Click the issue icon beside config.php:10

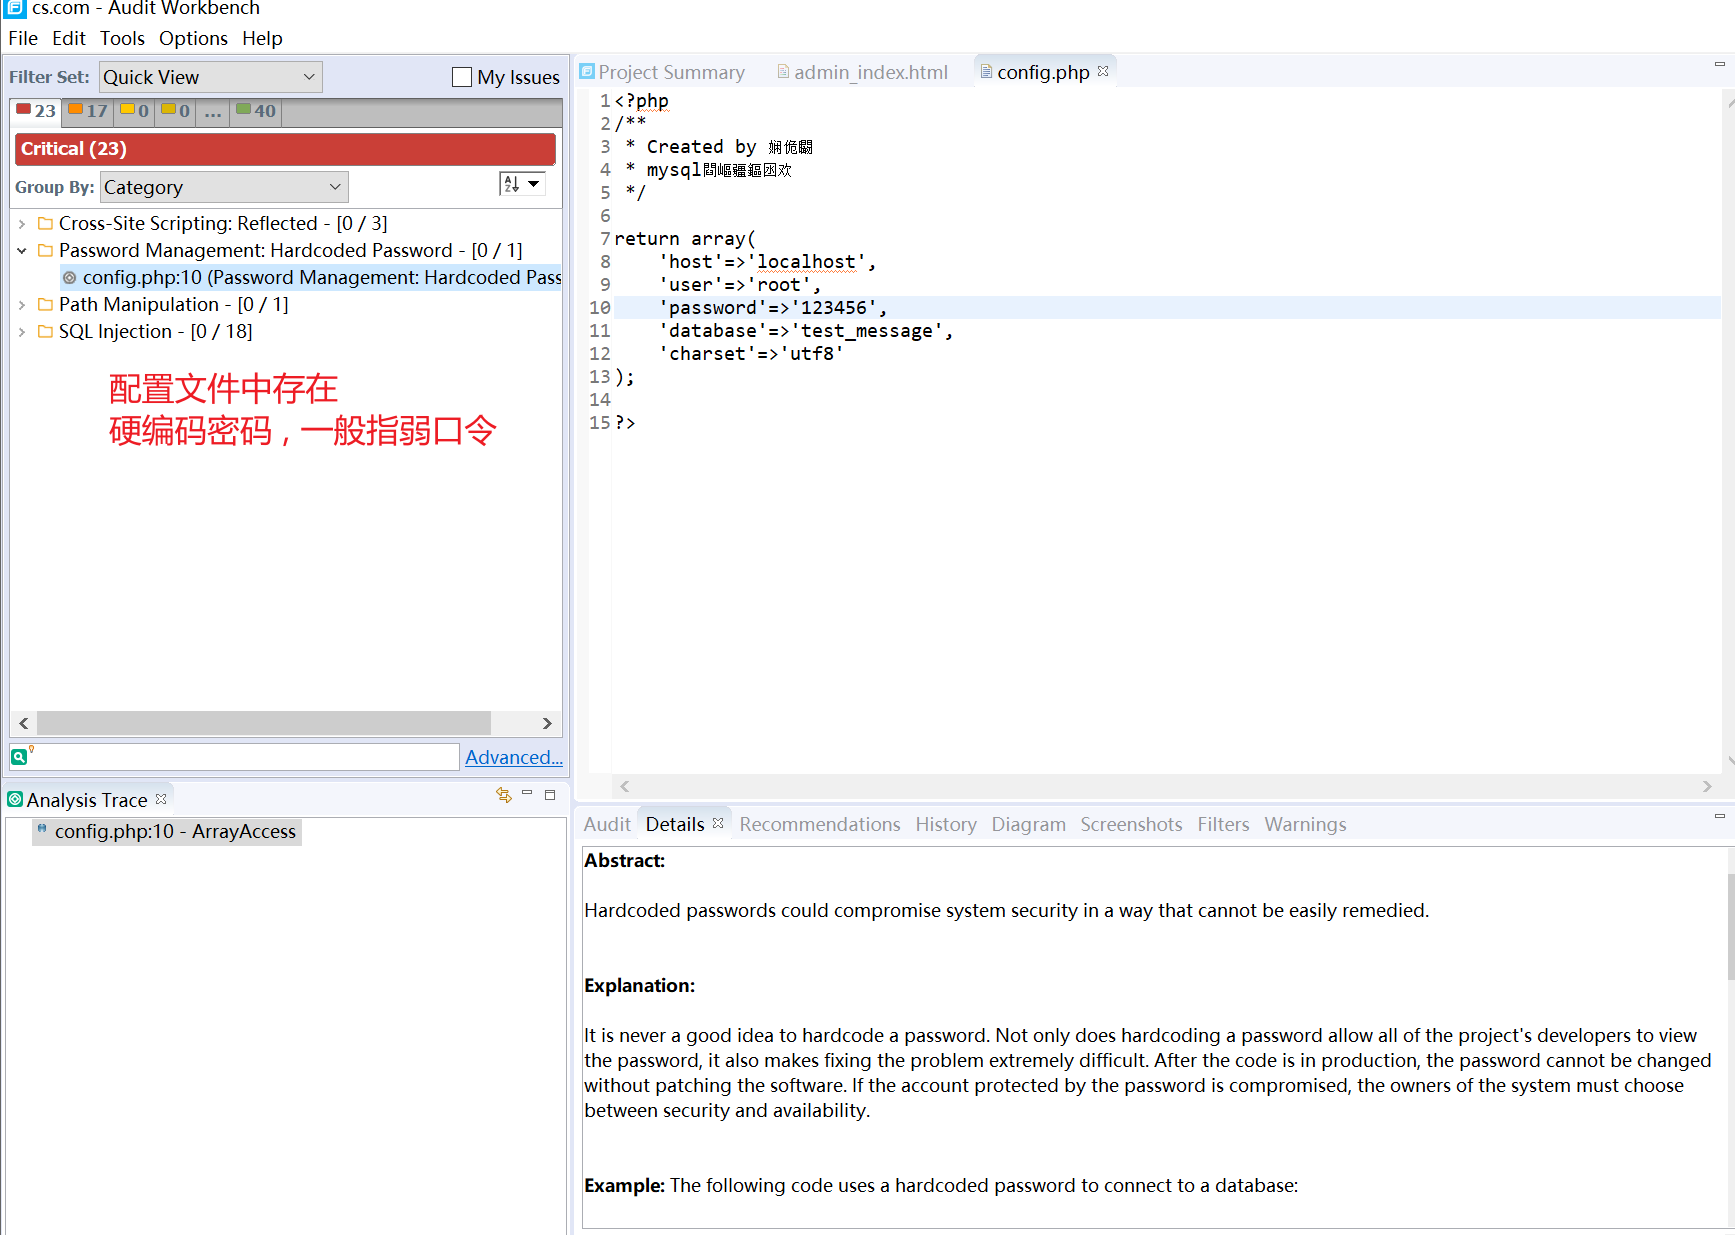click(x=69, y=278)
